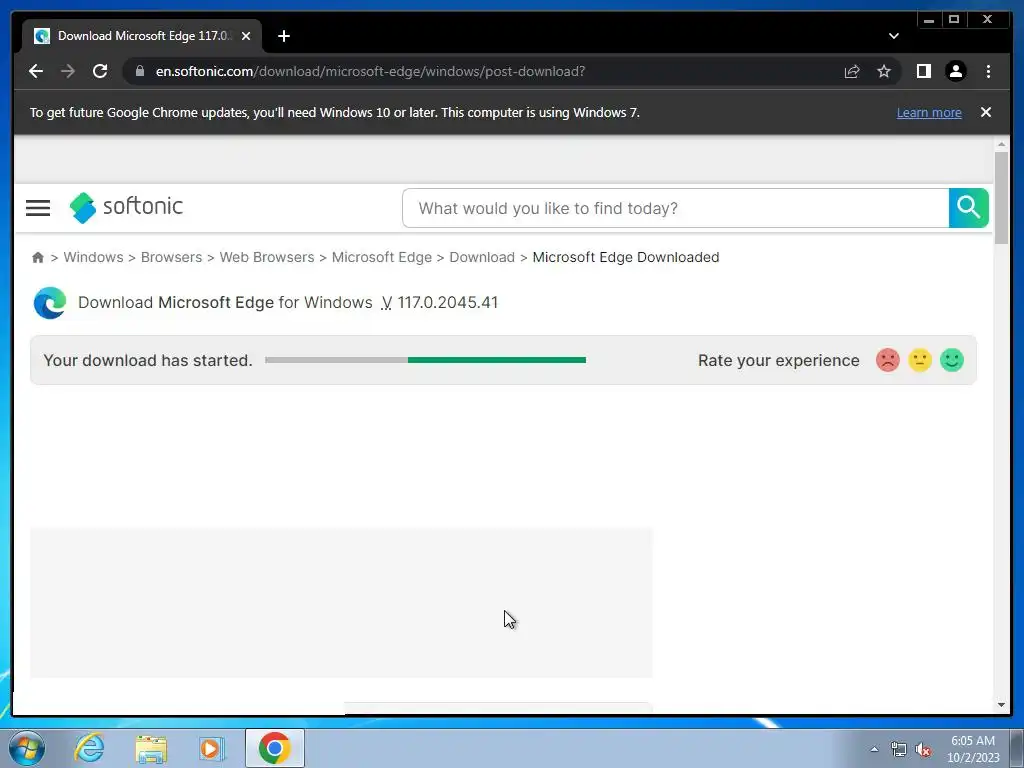Dismiss the Windows 7 update notice
The width and height of the screenshot is (1024, 768).
click(x=985, y=112)
